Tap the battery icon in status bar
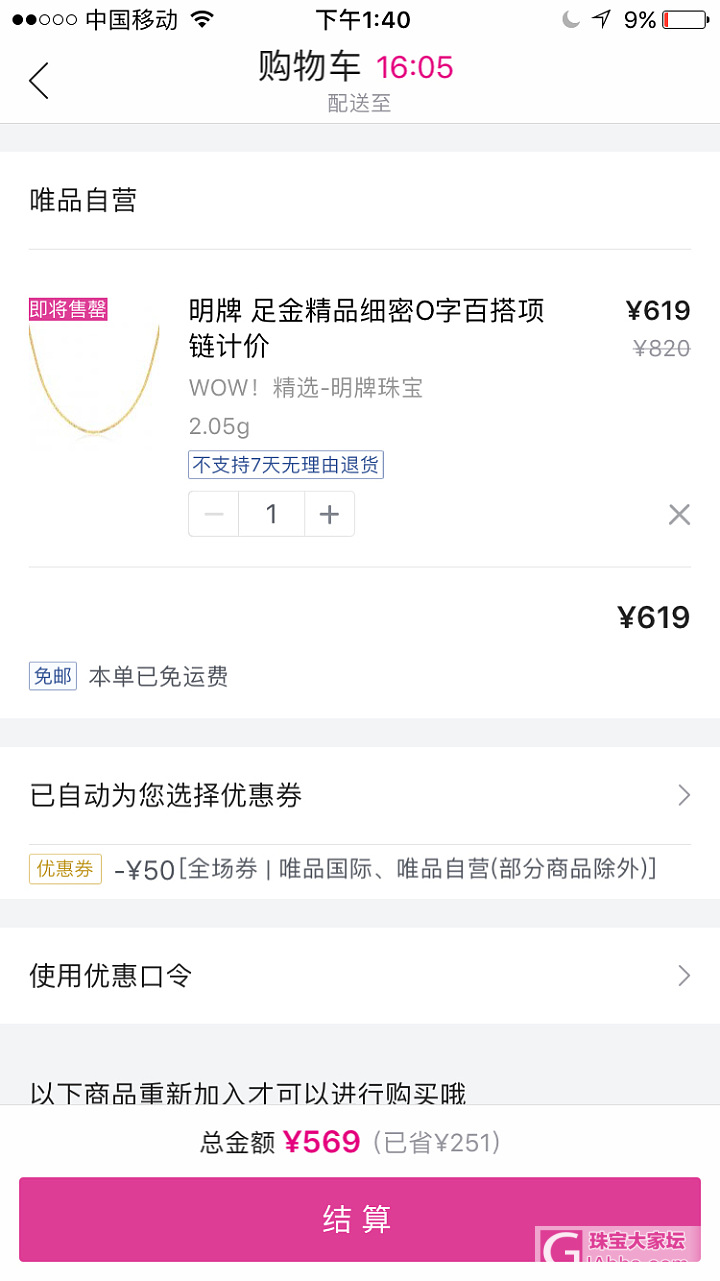This screenshot has width=720, height=1281. click(x=684, y=20)
